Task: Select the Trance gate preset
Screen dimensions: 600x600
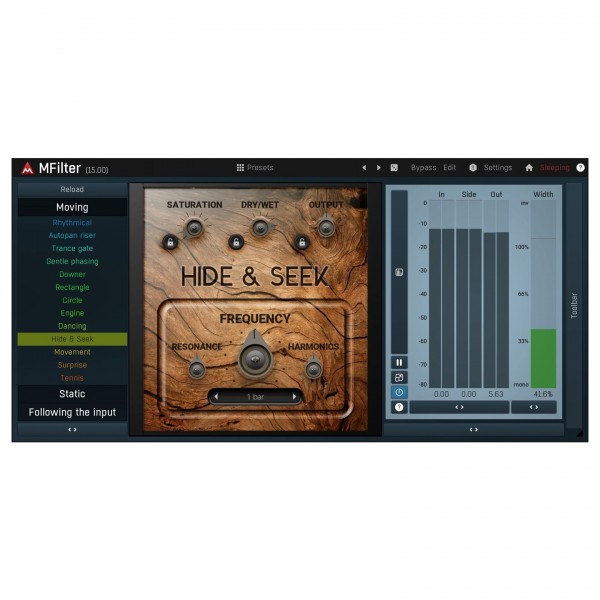Action: (72, 248)
